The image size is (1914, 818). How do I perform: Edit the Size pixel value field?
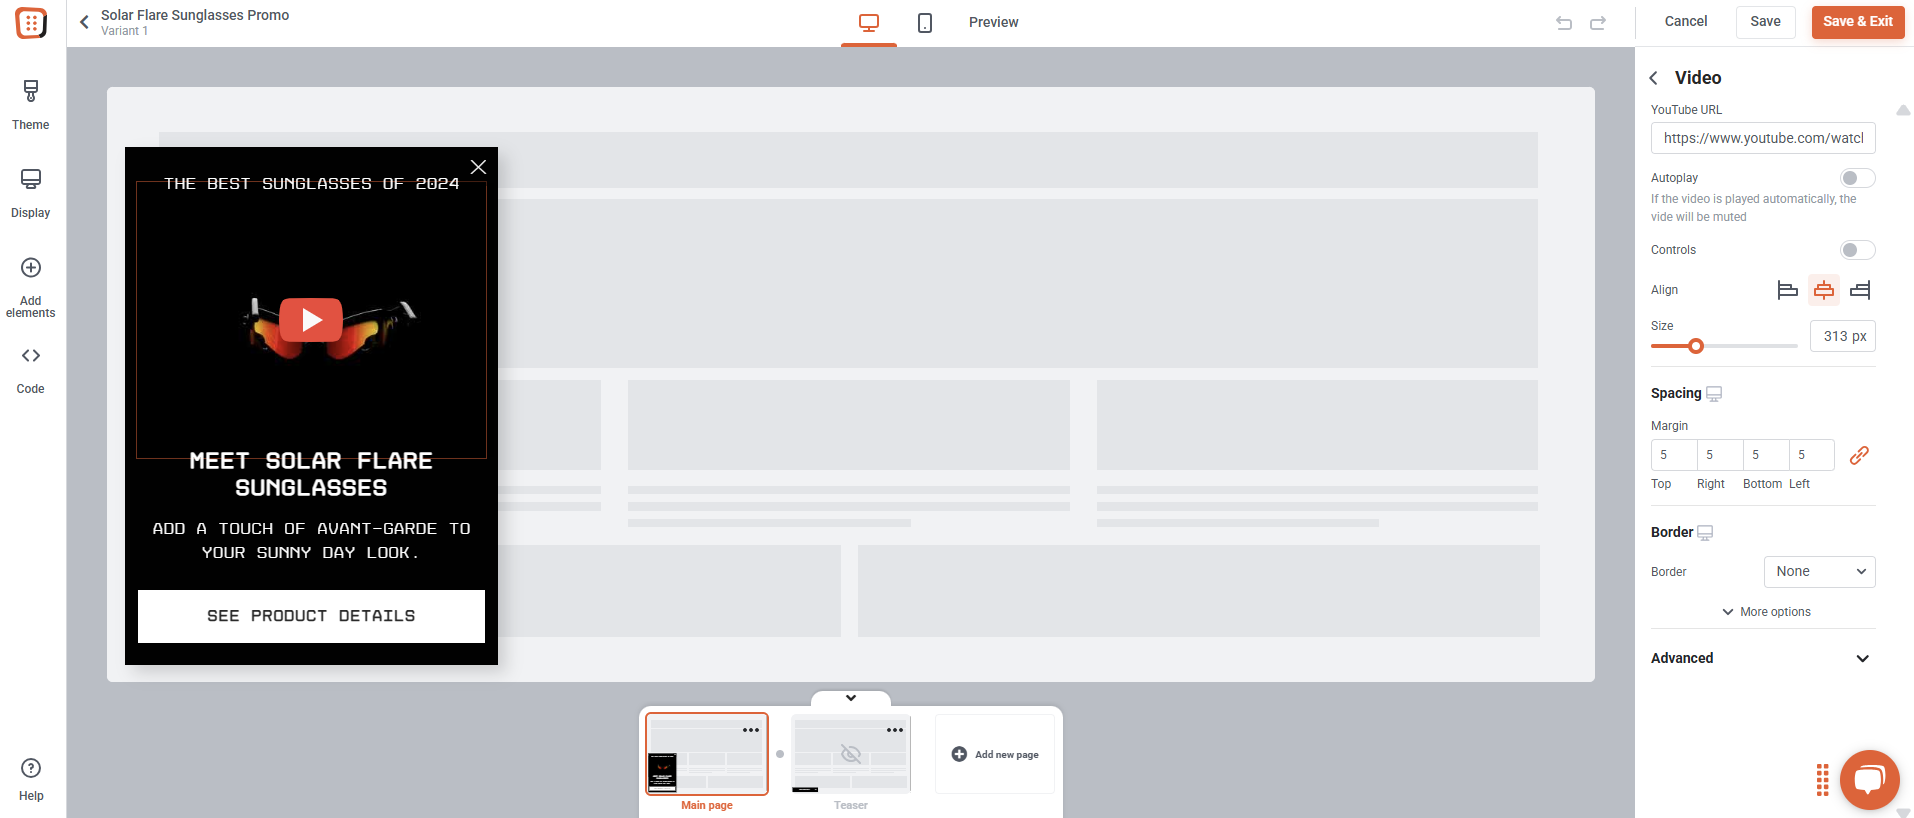1843,336
